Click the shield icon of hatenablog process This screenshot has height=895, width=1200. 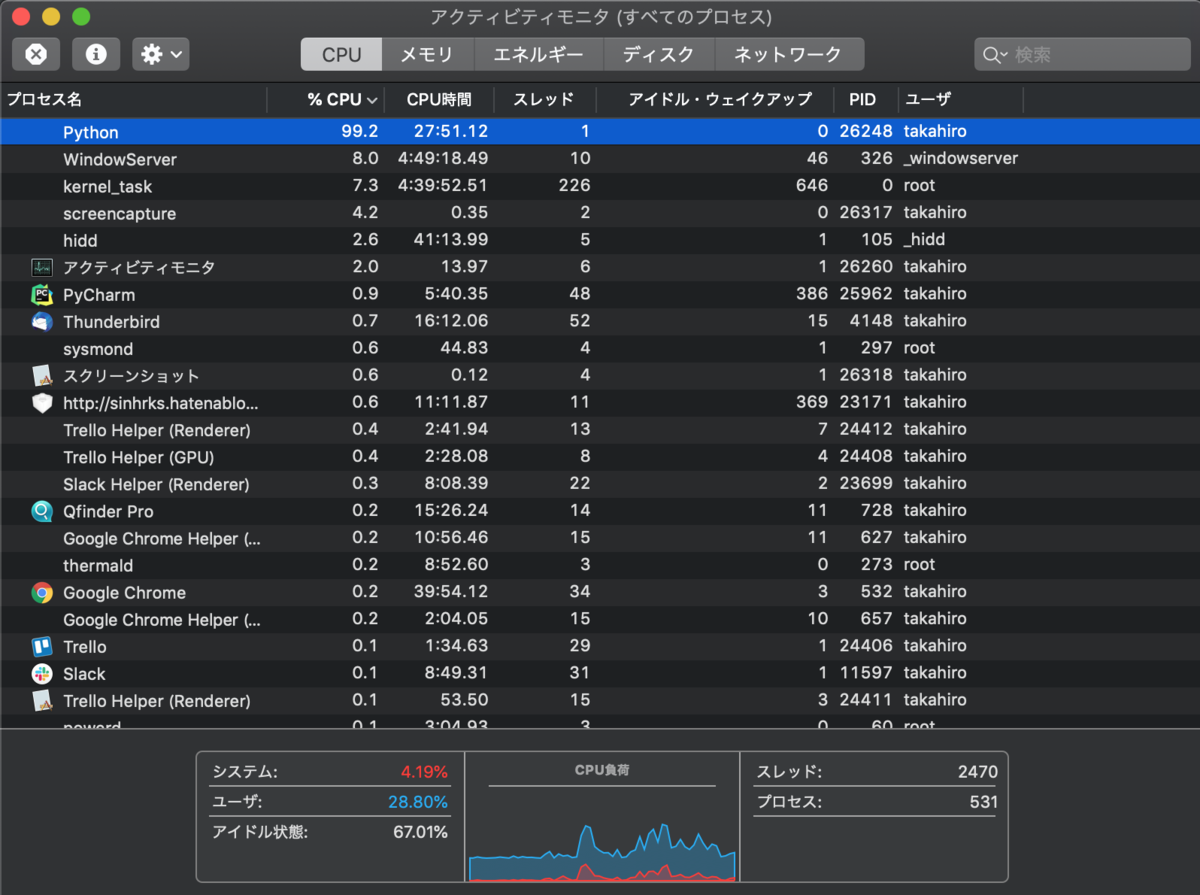tap(42, 402)
